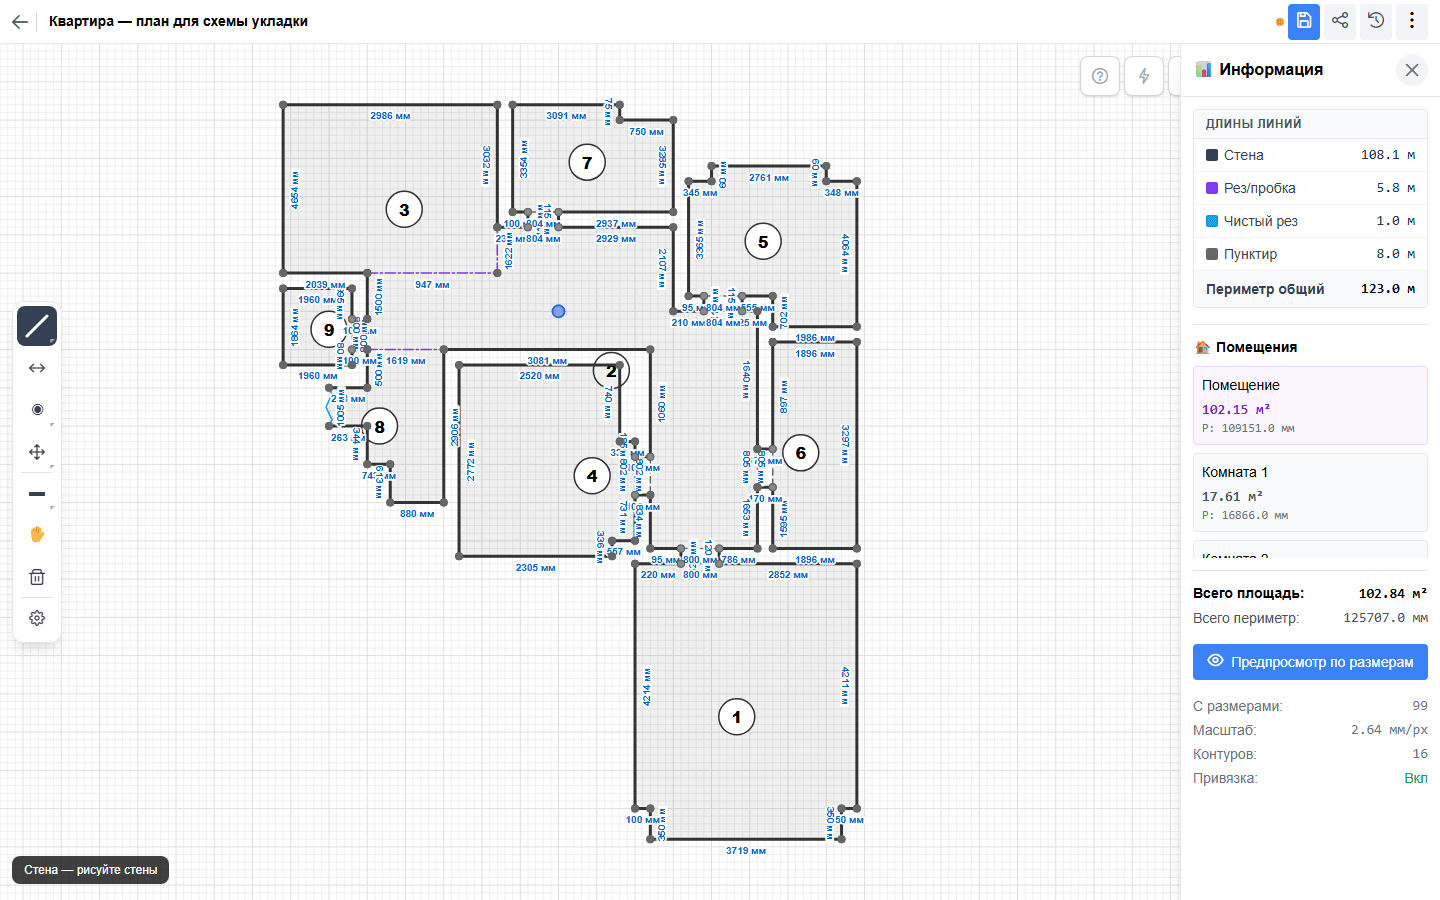Click the Предпросмотр по размерам button

[x=1310, y=662]
